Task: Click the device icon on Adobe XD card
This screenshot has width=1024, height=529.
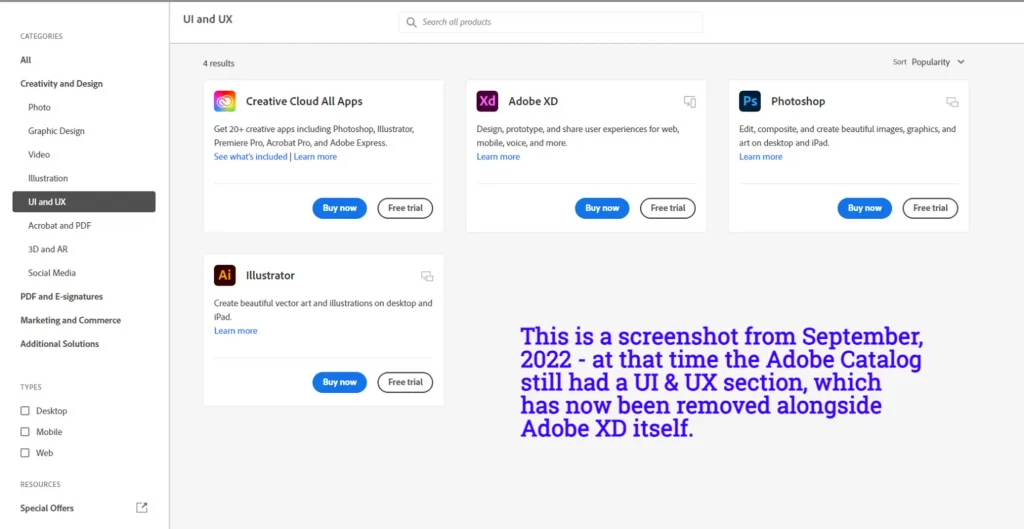Action: pos(689,102)
